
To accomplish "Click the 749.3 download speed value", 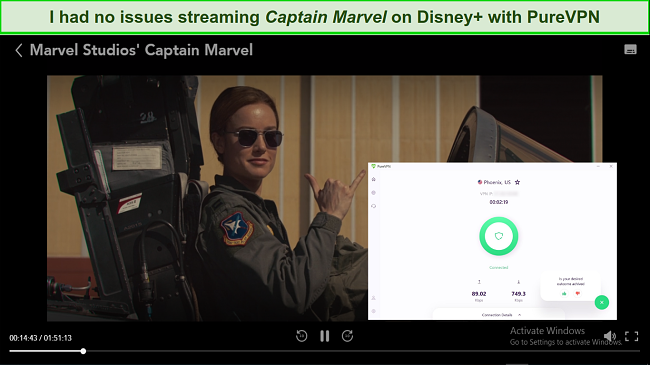I will click(518, 294).
